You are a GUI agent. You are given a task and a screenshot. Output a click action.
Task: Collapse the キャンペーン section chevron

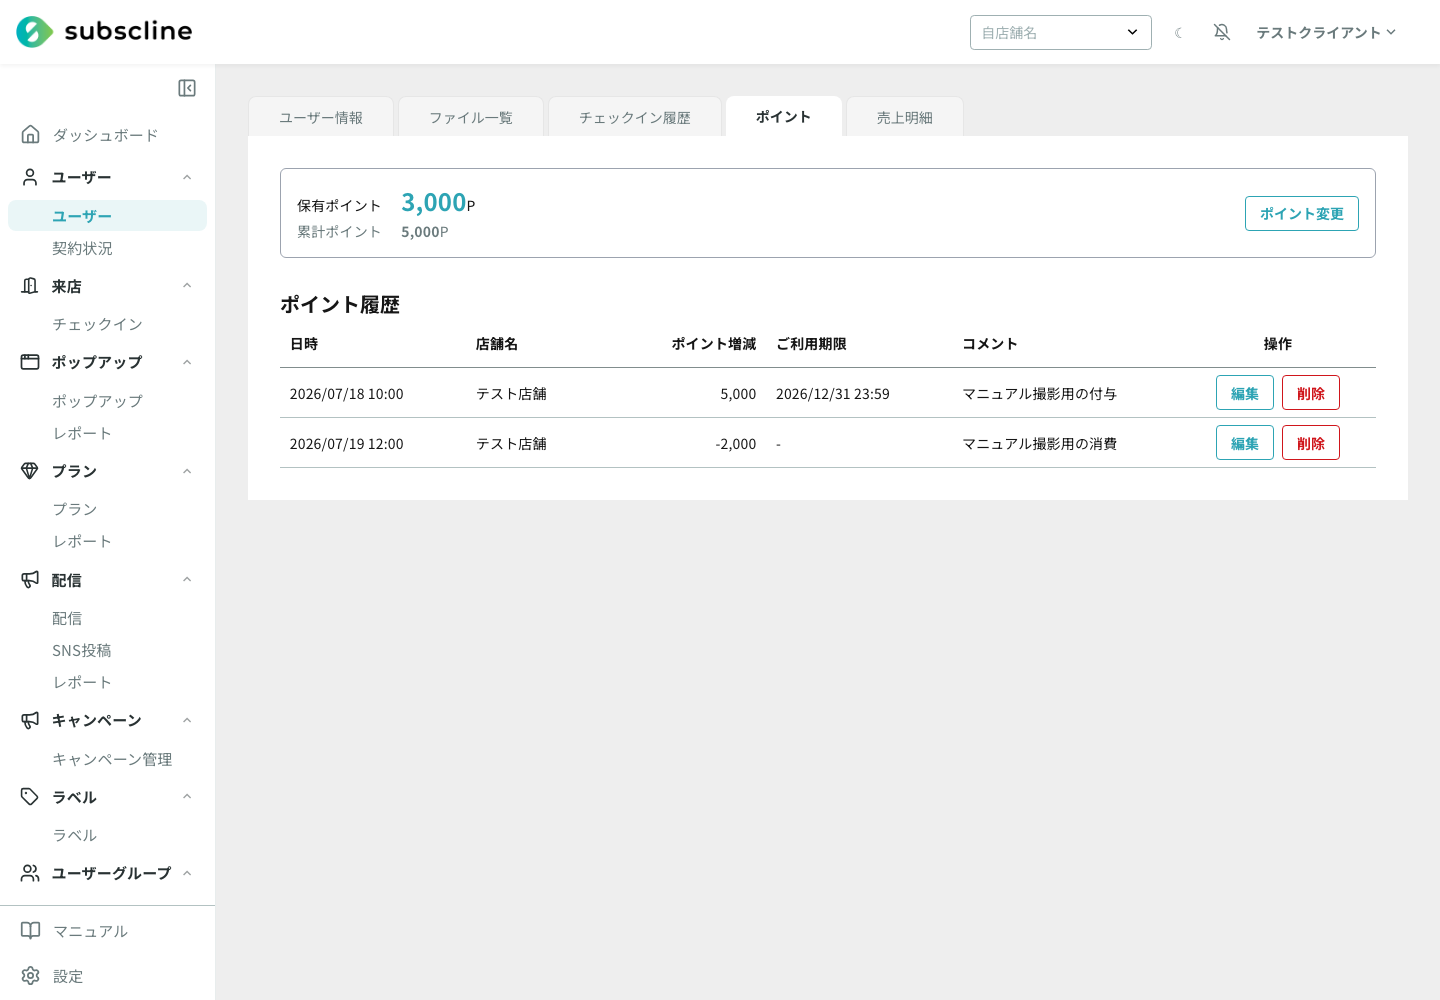pos(187,720)
